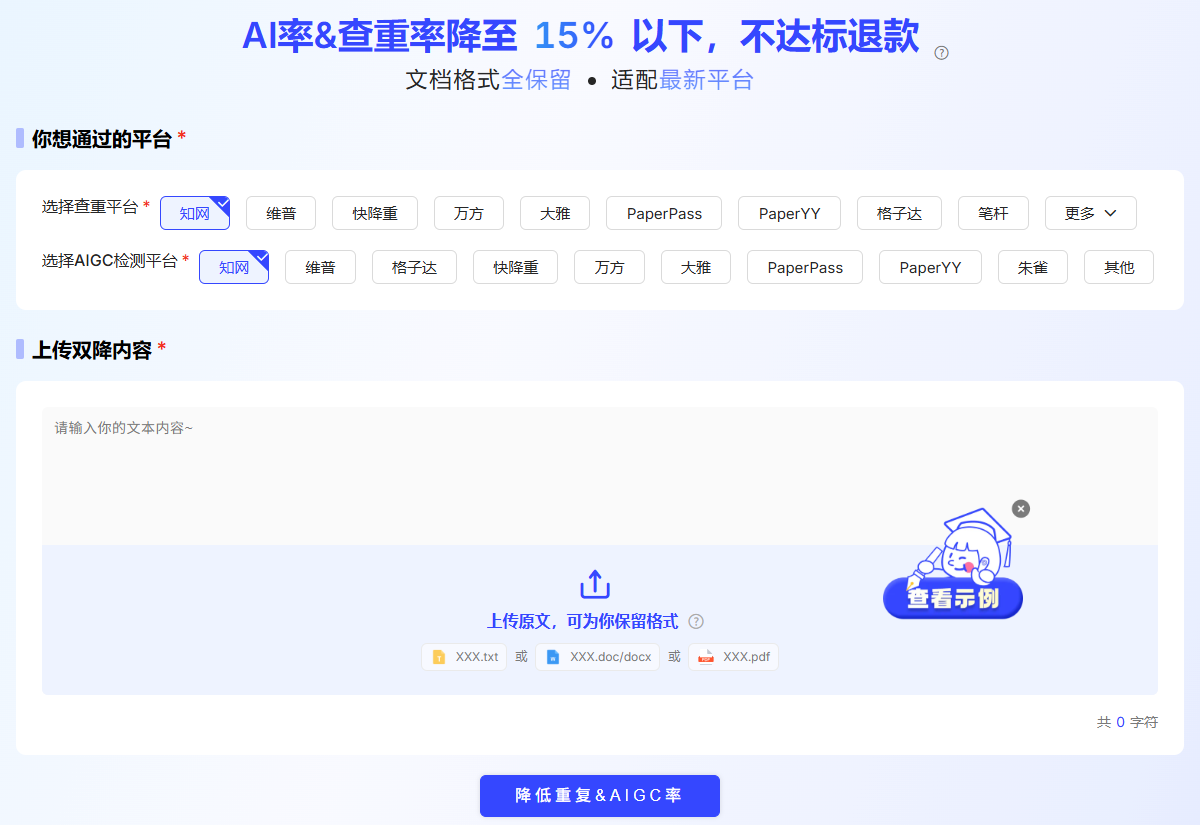This screenshot has width=1200, height=825.
Task: Select 笔杆 as the 查重 platform
Action: coord(993,213)
